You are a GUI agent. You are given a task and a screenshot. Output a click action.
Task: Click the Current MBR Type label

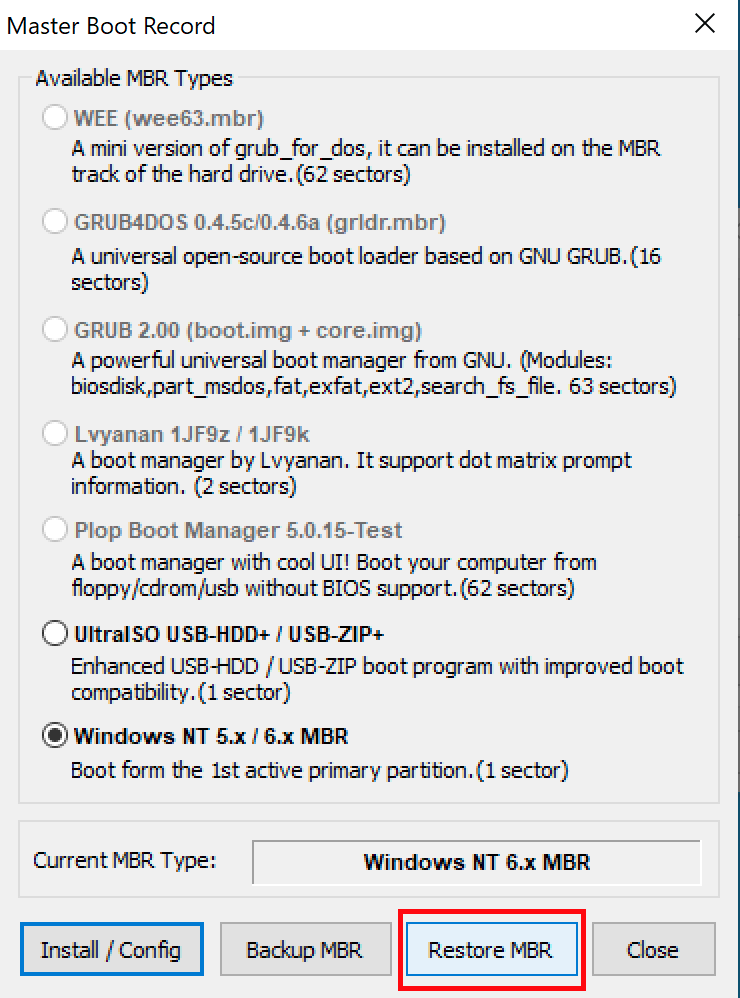[x=125, y=860]
